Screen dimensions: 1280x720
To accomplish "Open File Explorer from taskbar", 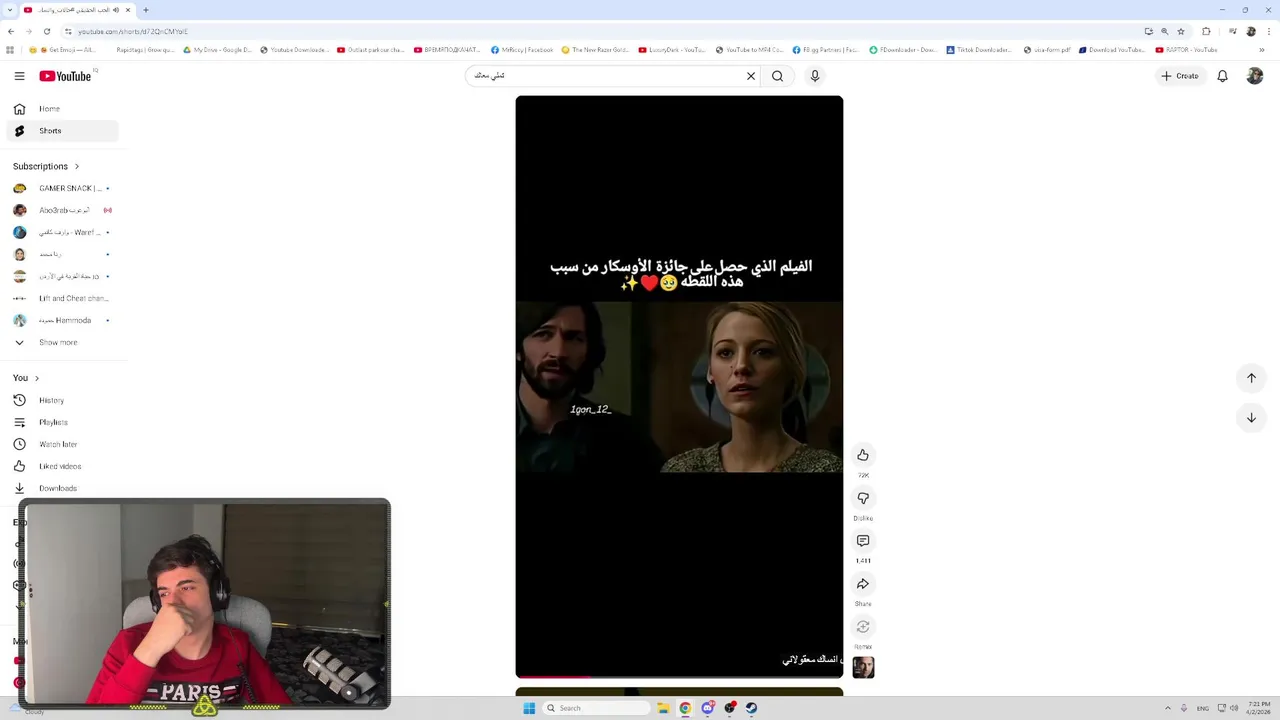I will click(x=662, y=708).
